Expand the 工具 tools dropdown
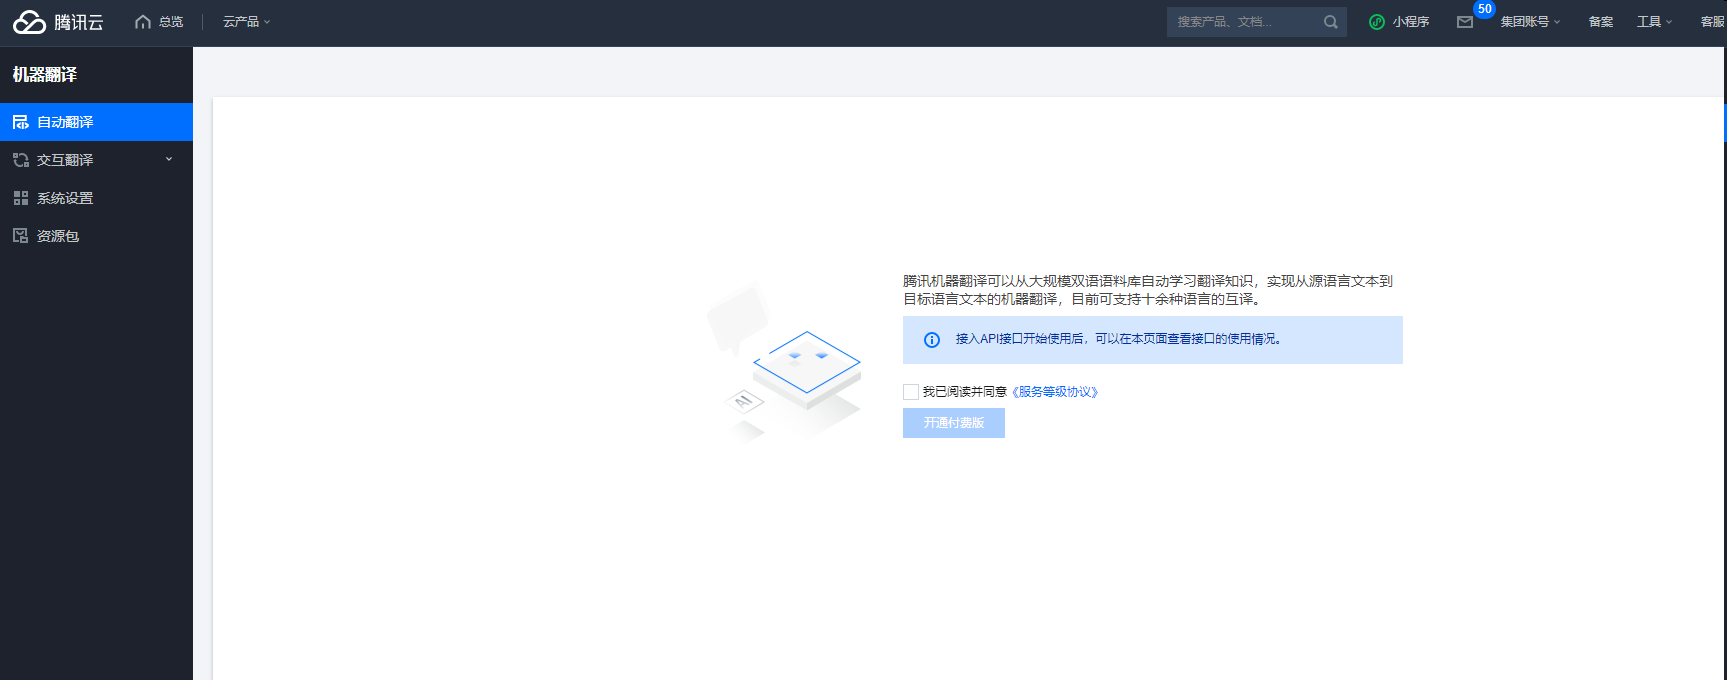Viewport: 1727px width, 680px height. click(1654, 22)
